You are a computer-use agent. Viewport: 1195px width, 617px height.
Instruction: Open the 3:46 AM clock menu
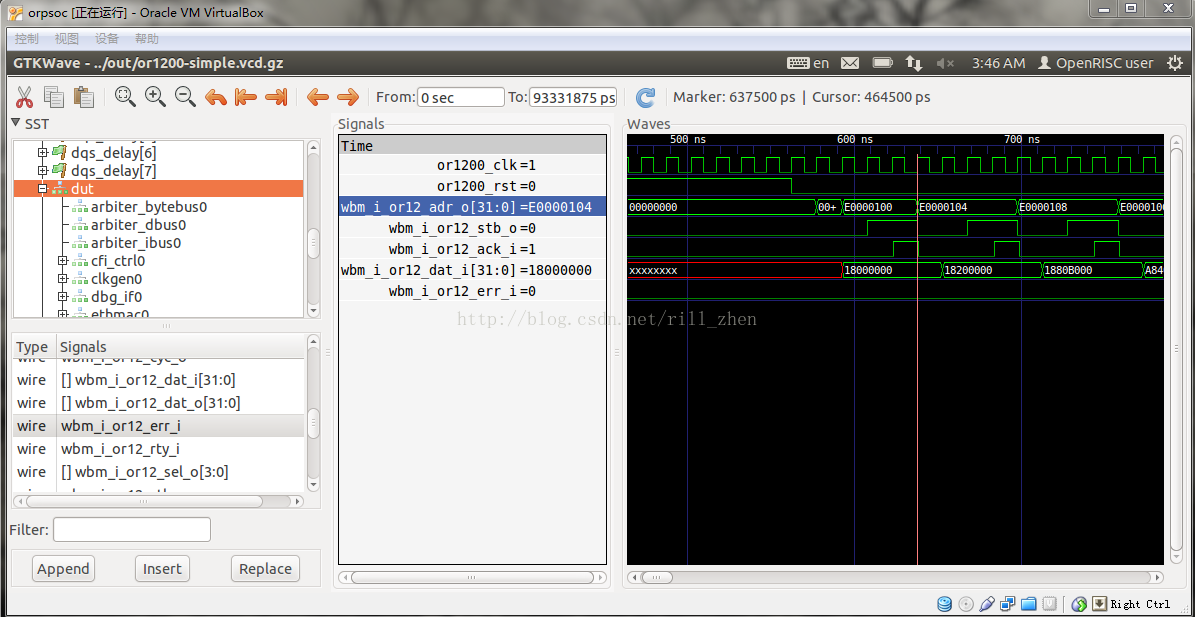[998, 63]
